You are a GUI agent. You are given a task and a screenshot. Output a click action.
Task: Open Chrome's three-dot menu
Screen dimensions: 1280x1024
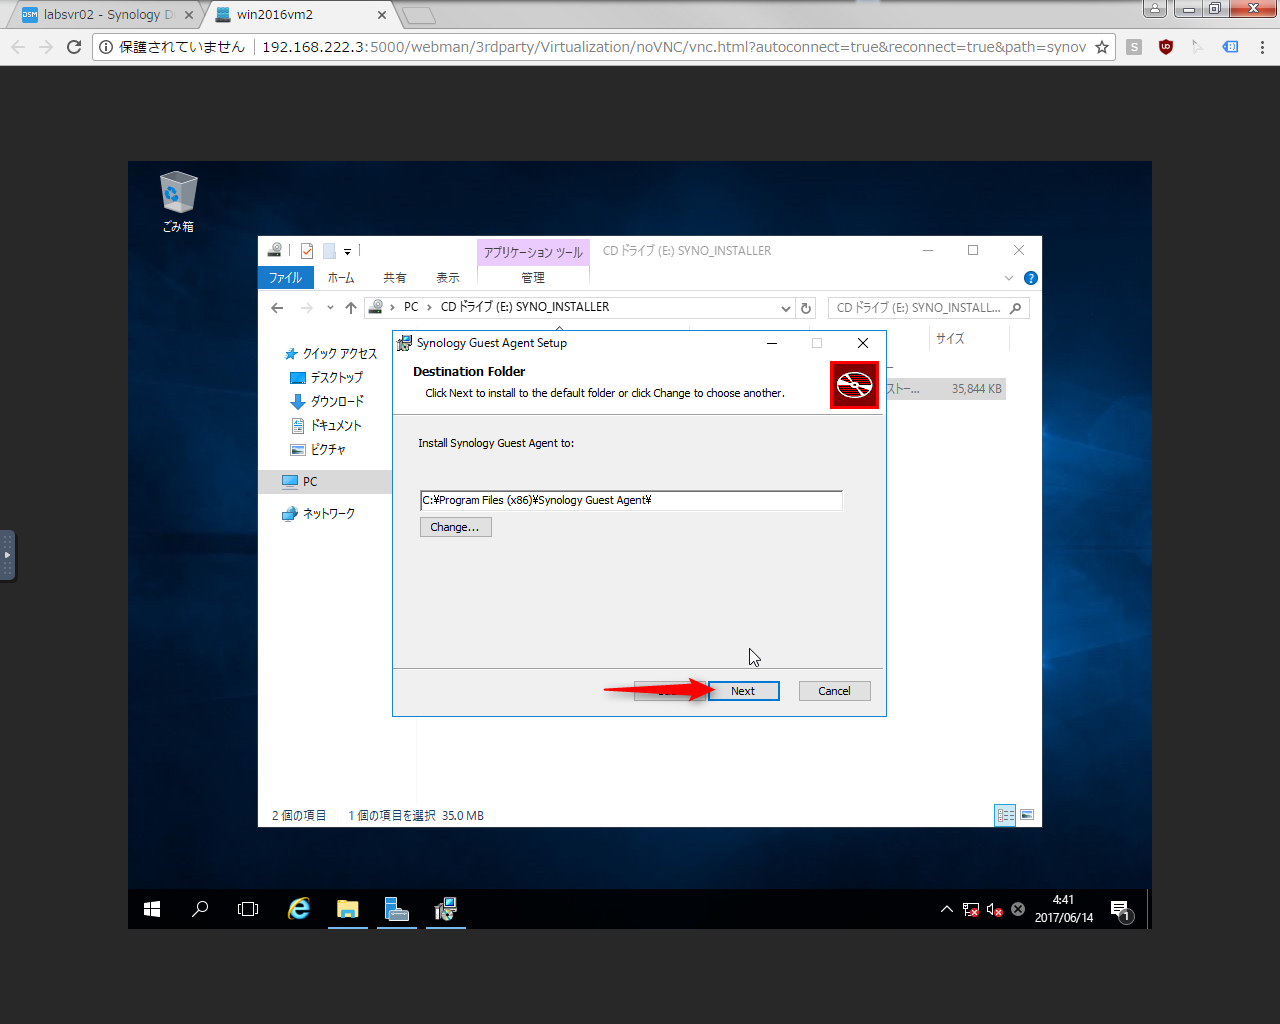1262,47
